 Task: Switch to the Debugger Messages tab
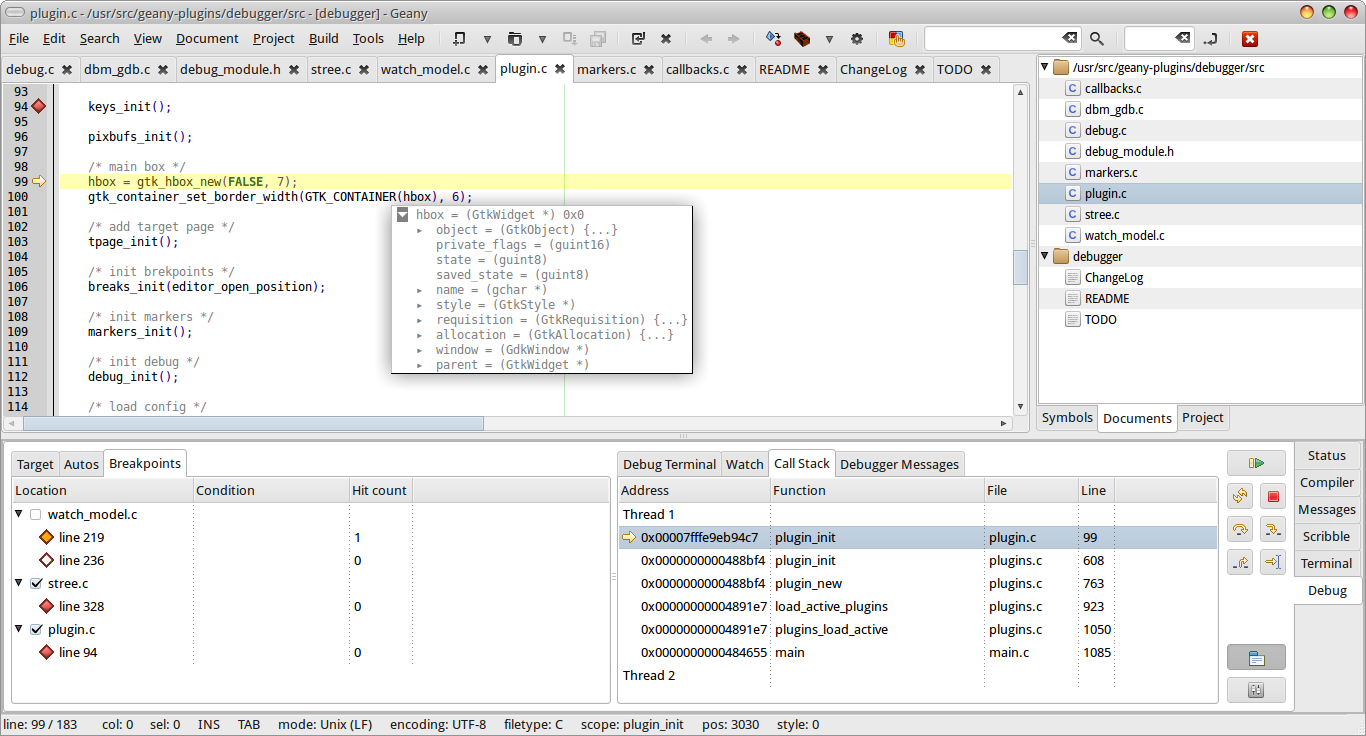[x=900, y=464]
